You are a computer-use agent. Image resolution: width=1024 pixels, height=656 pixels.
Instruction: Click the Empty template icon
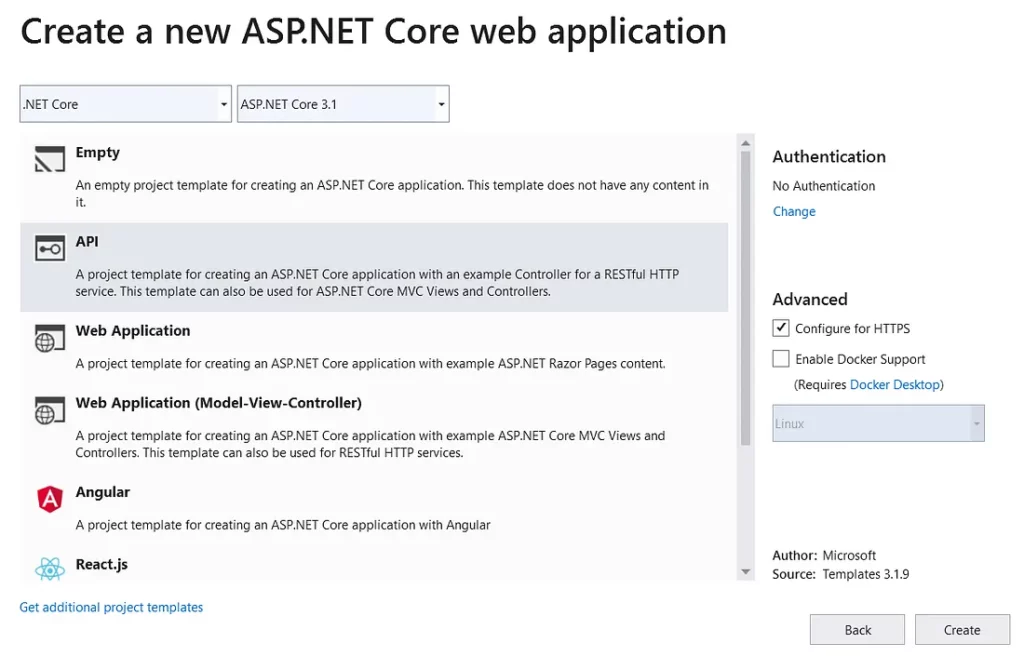click(x=50, y=159)
